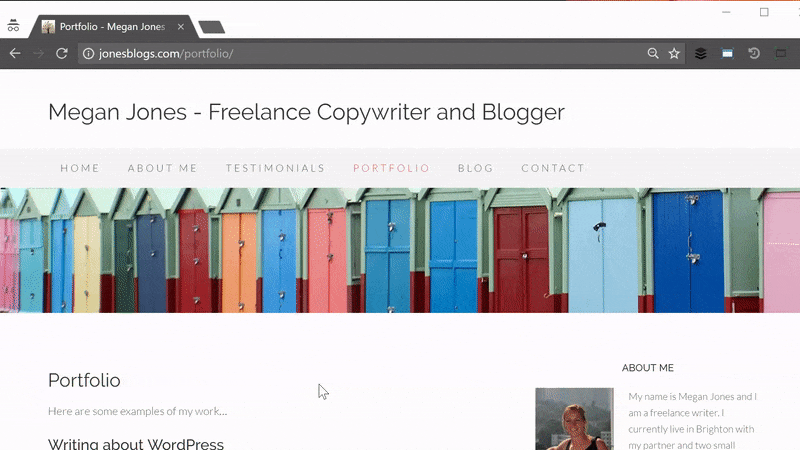
Task: Click the Portfolio page heading
Action: pos(84,380)
